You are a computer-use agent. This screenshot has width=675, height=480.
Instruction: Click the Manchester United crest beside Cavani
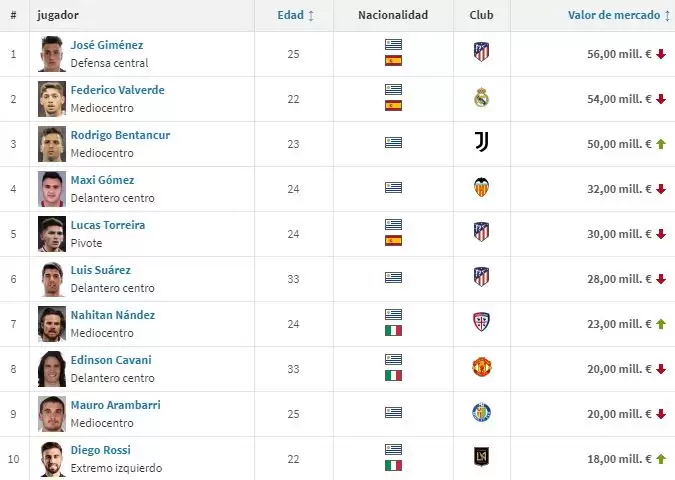click(481, 367)
